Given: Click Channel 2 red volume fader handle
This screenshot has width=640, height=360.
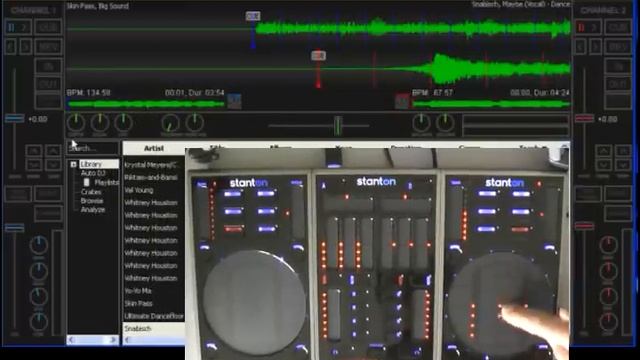Looking at the screenshot, I should tap(584, 226).
